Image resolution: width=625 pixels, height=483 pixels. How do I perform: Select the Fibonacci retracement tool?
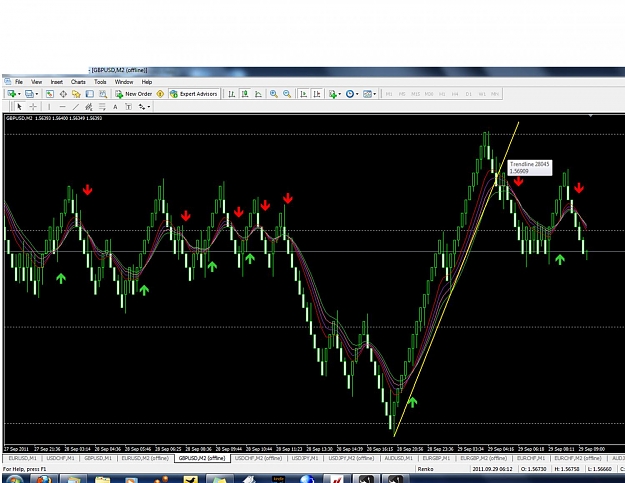[x=102, y=107]
